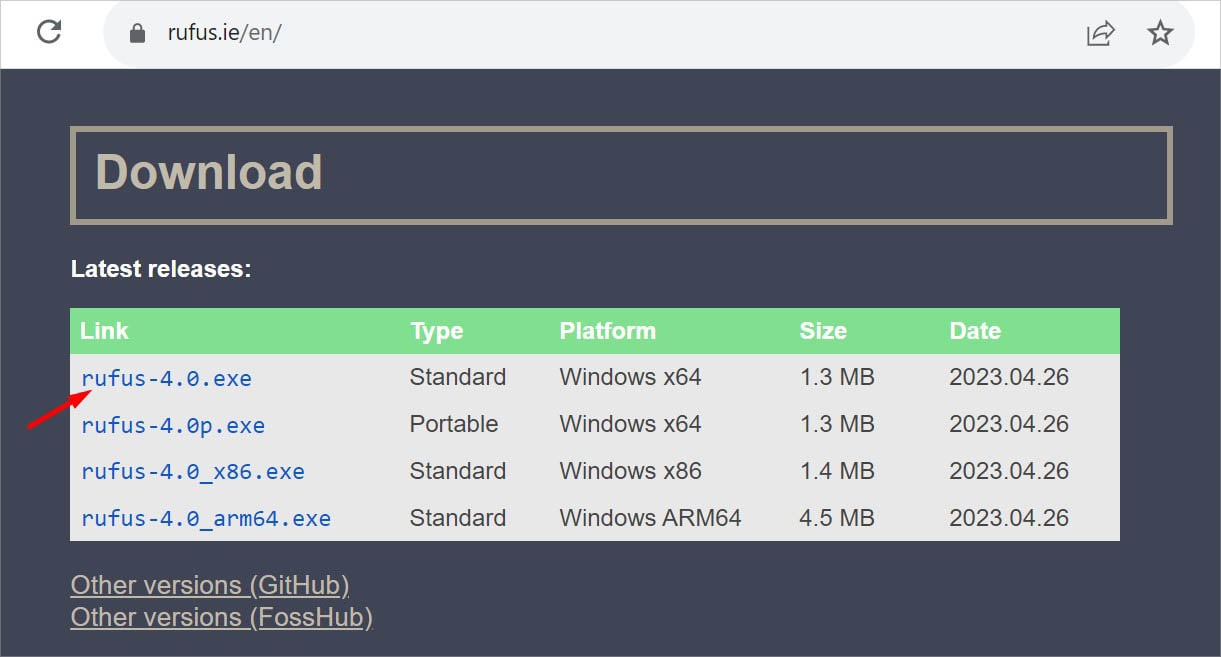Viewport: 1221px width, 657px height.
Task: Click the Link column header
Action: [105, 331]
